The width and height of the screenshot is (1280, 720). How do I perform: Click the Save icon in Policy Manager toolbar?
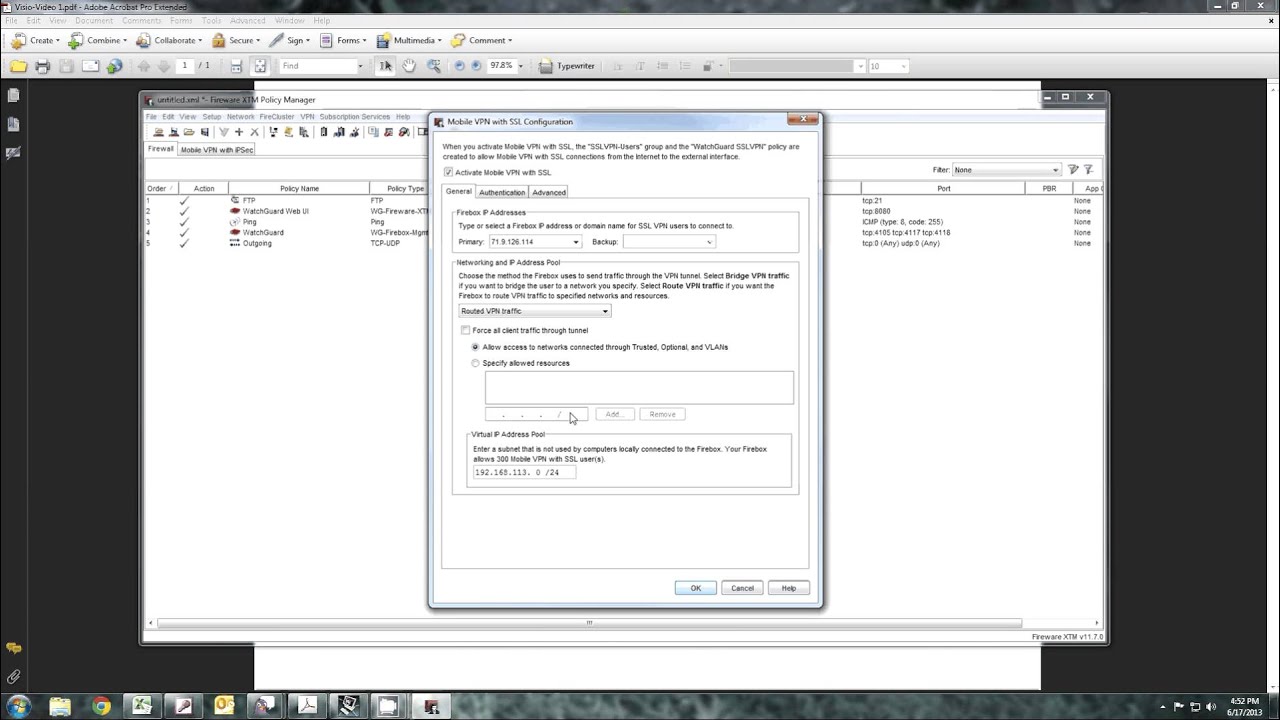(x=205, y=132)
